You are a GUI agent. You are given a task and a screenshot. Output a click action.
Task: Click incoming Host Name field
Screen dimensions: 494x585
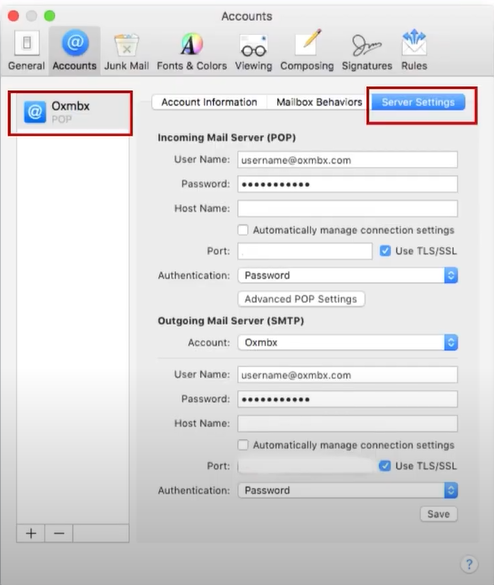tap(347, 209)
